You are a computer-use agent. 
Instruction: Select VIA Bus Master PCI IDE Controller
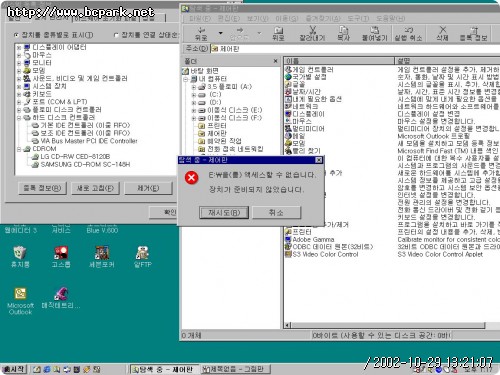coord(89,141)
